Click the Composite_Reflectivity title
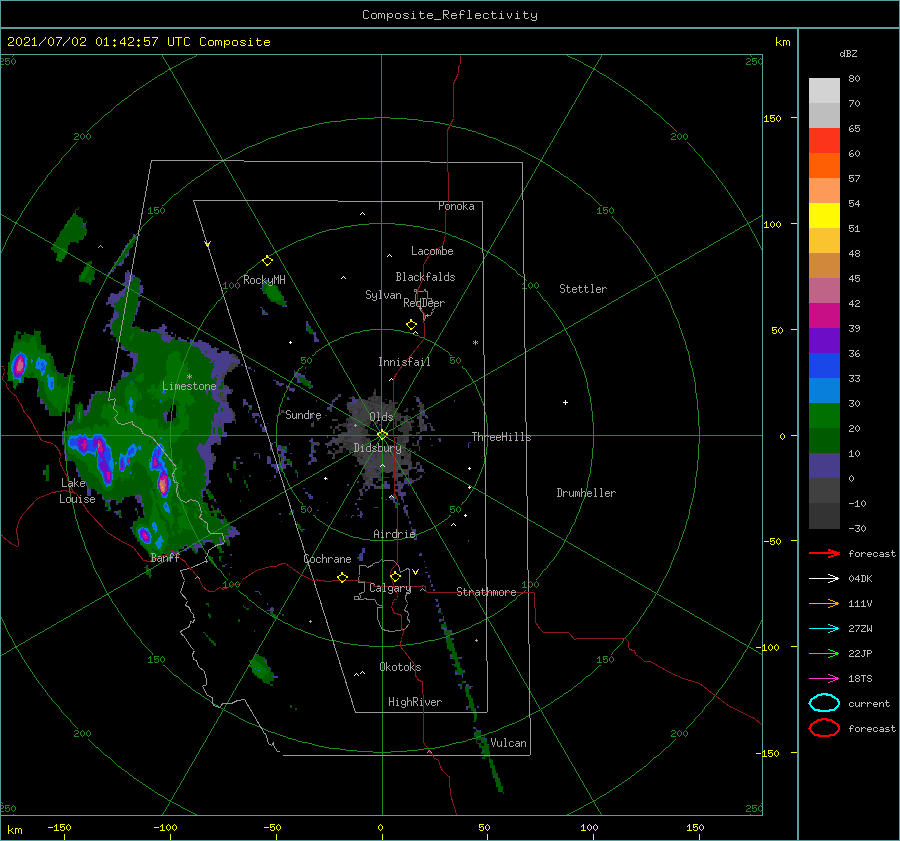Screen dimensions: 900x841 click(450, 15)
